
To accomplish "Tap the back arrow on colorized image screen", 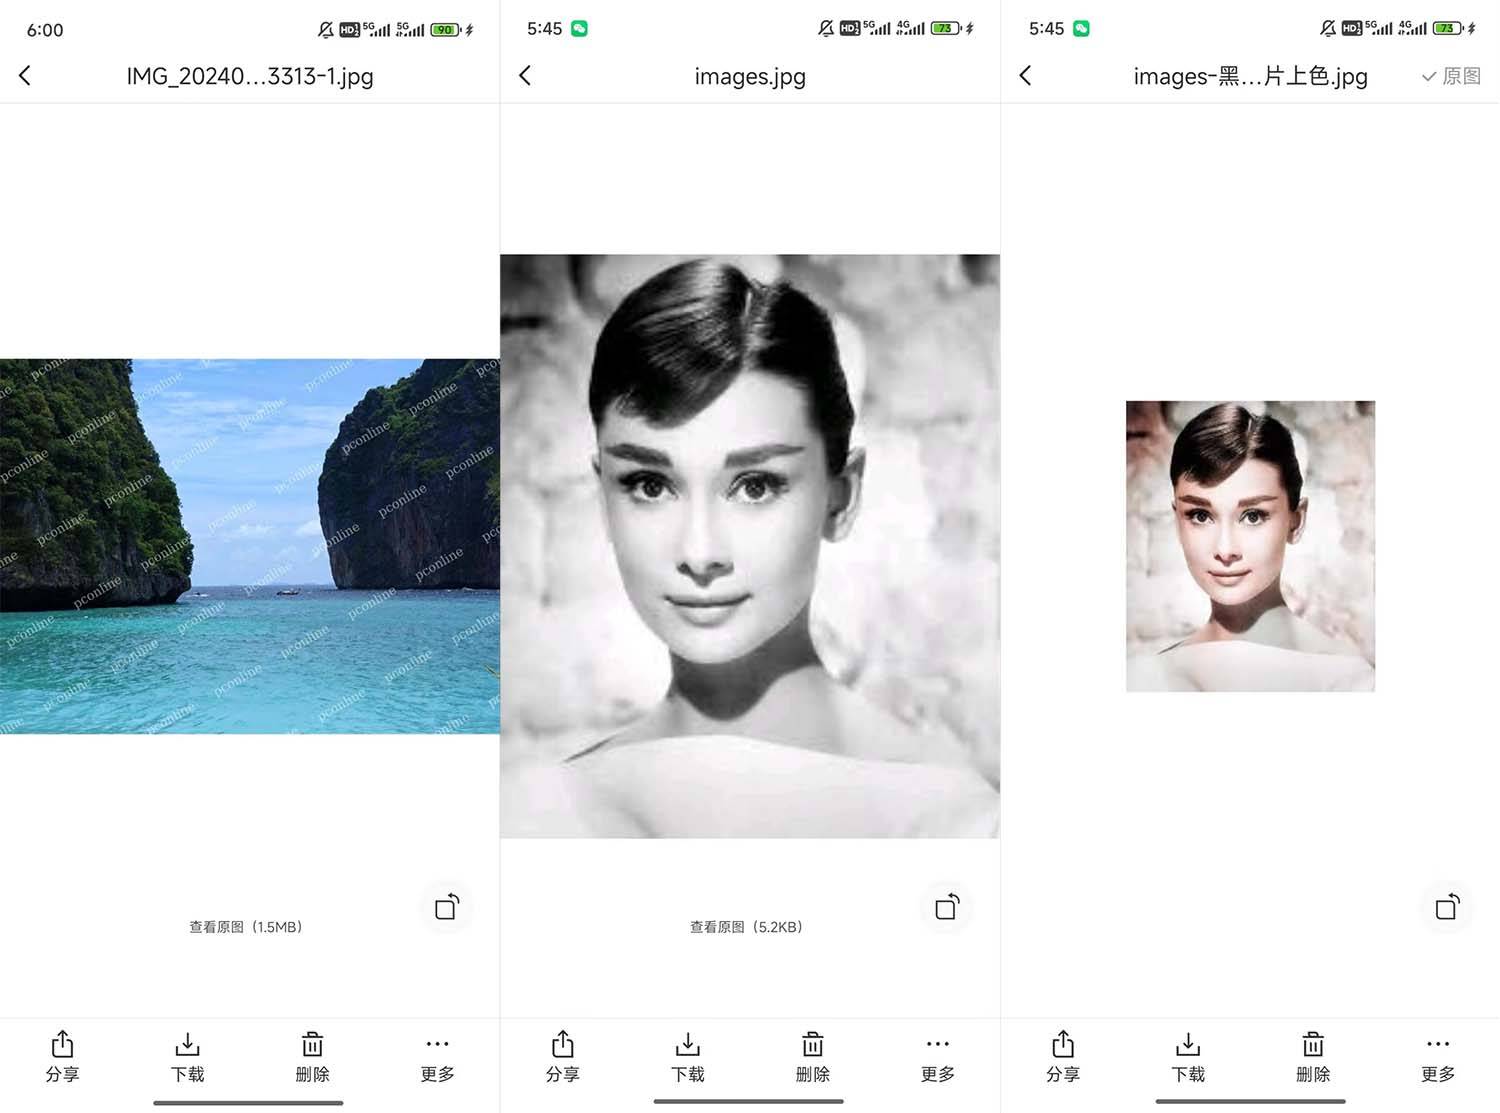I will pos(1026,76).
